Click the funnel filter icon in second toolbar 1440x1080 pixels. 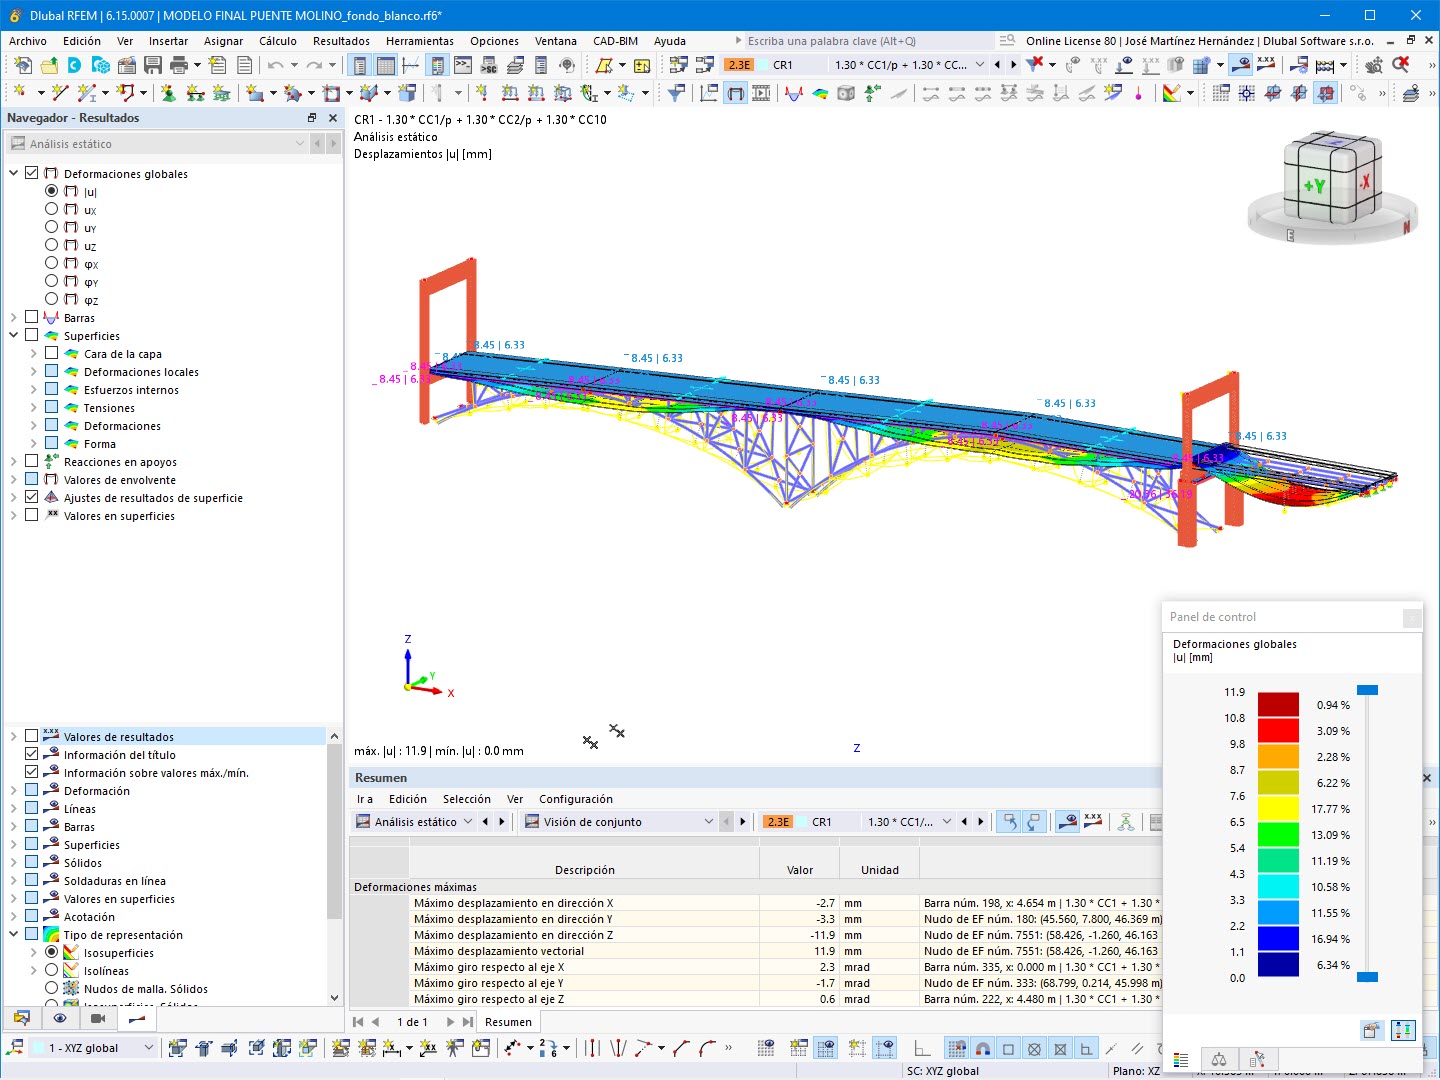pos(677,93)
